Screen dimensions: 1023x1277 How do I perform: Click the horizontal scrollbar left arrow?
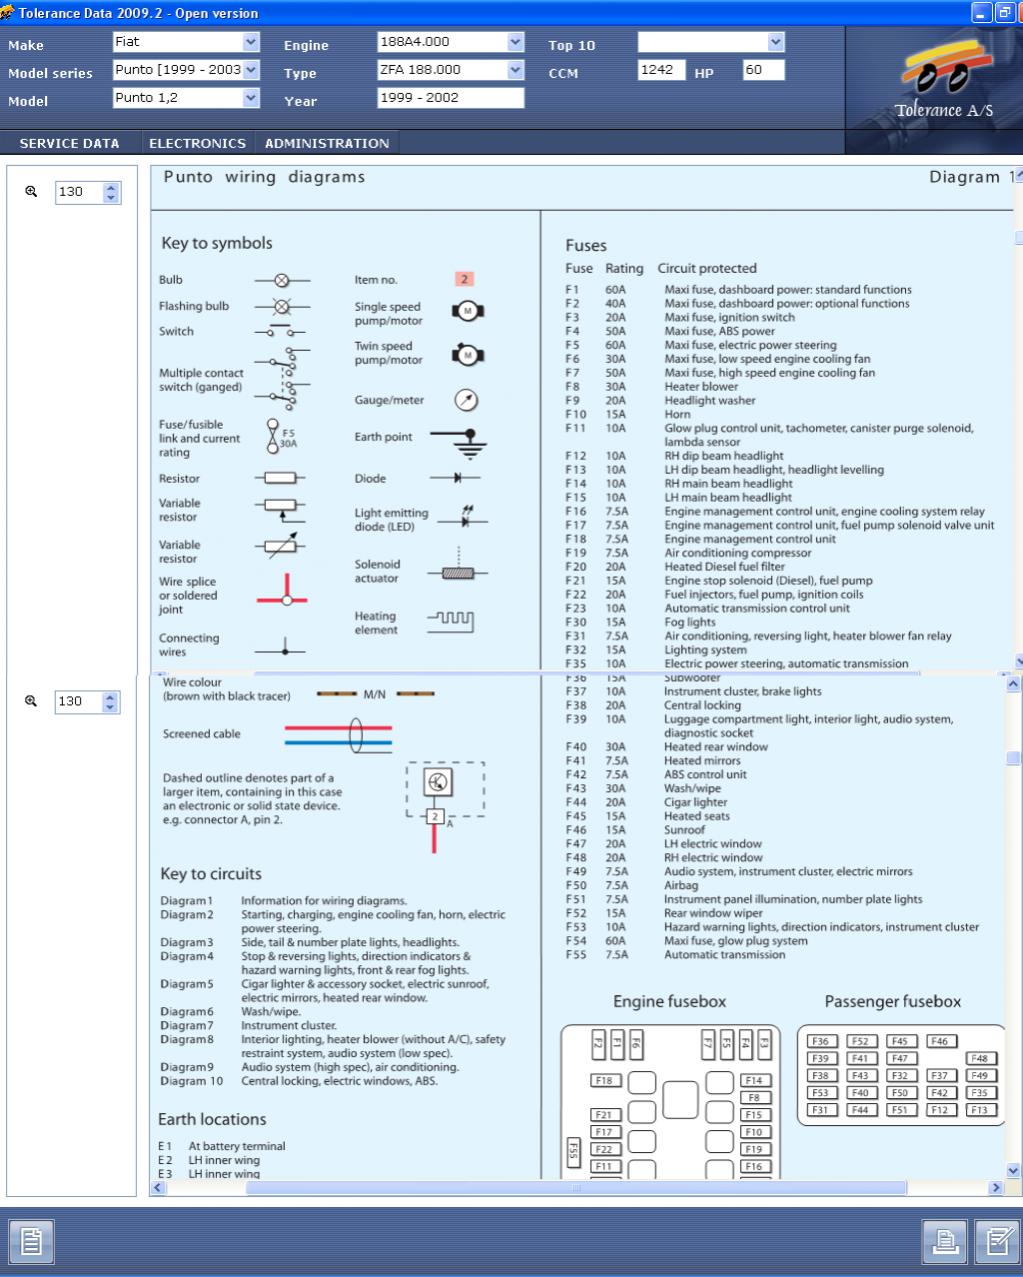(x=158, y=1188)
